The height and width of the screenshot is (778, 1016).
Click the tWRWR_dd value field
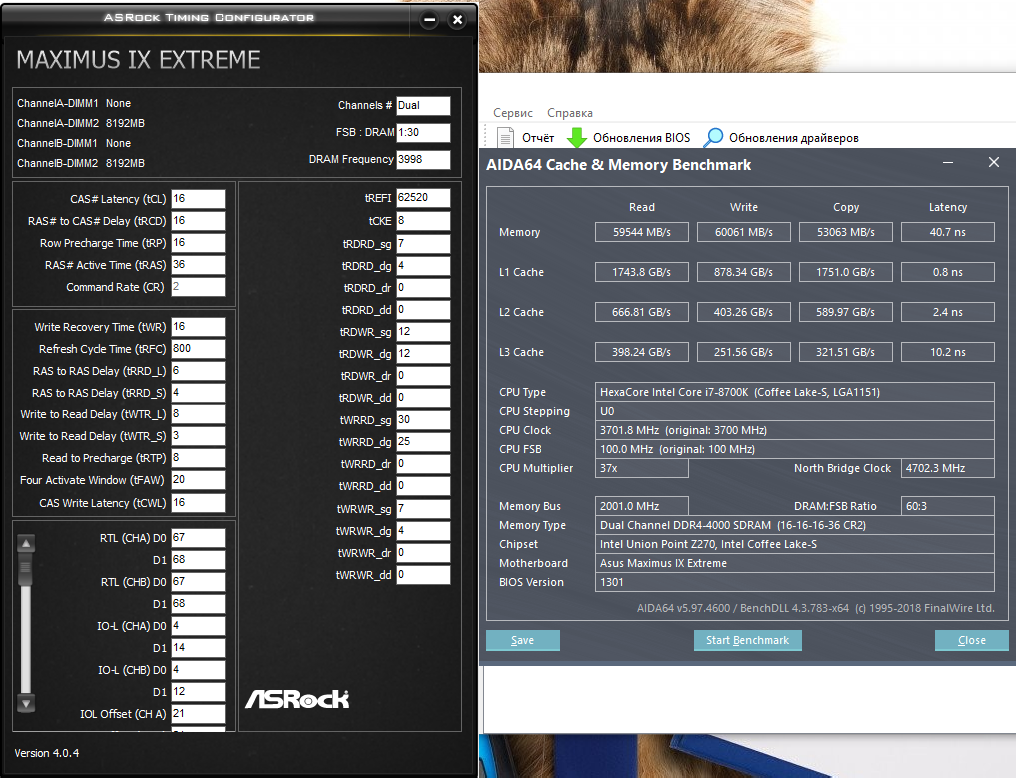423,575
